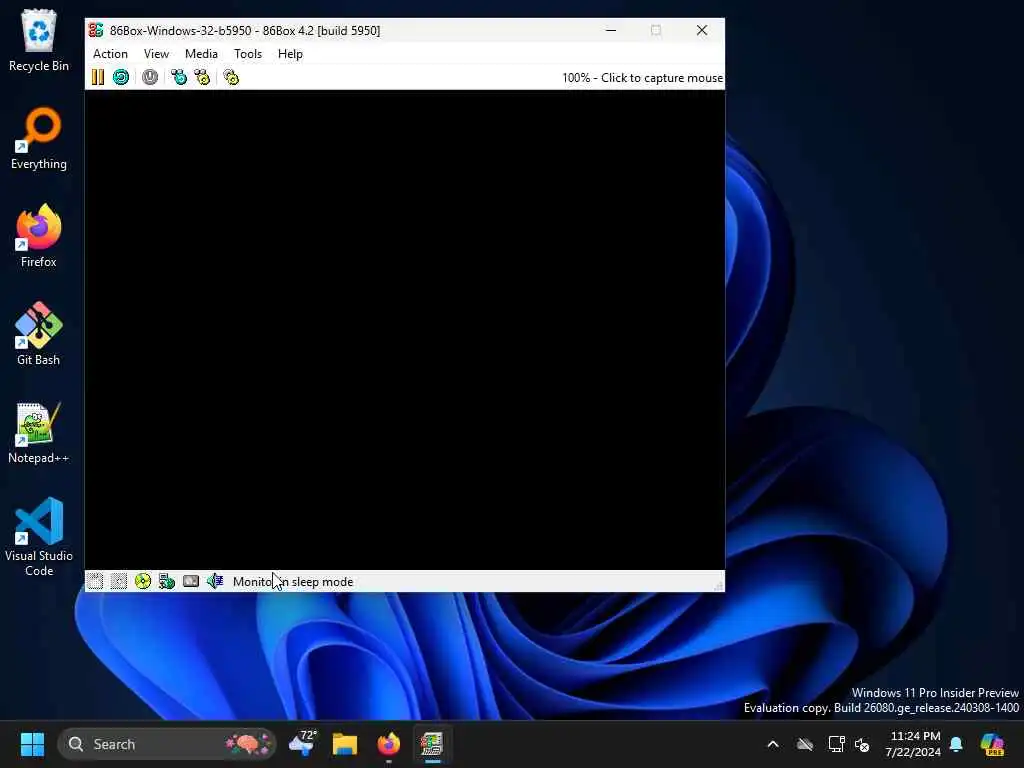The height and width of the screenshot is (768, 1024).
Task: Click the second floppy drive status icon
Action: [119, 581]
